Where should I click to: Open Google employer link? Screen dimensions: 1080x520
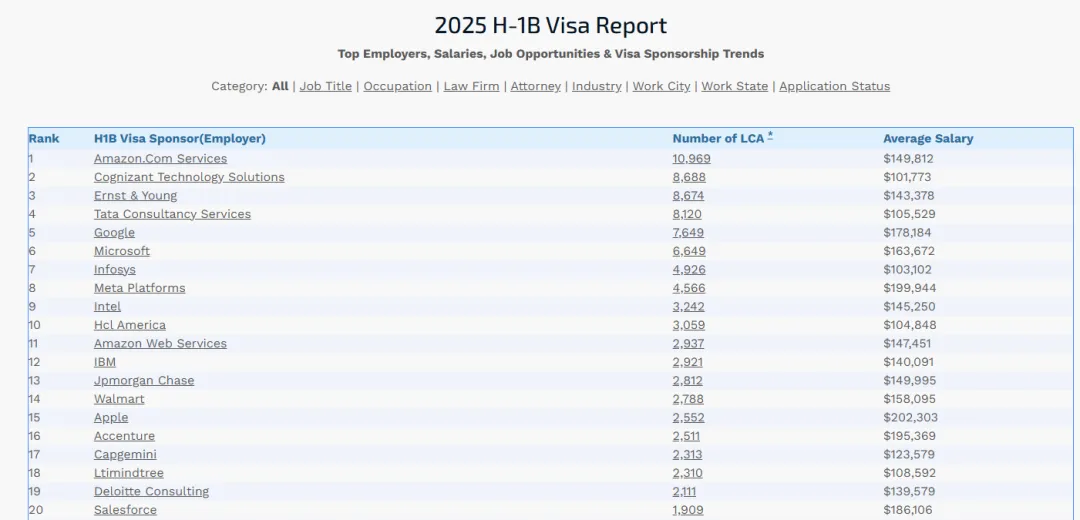pyautogui.click(x=114, y=233)
